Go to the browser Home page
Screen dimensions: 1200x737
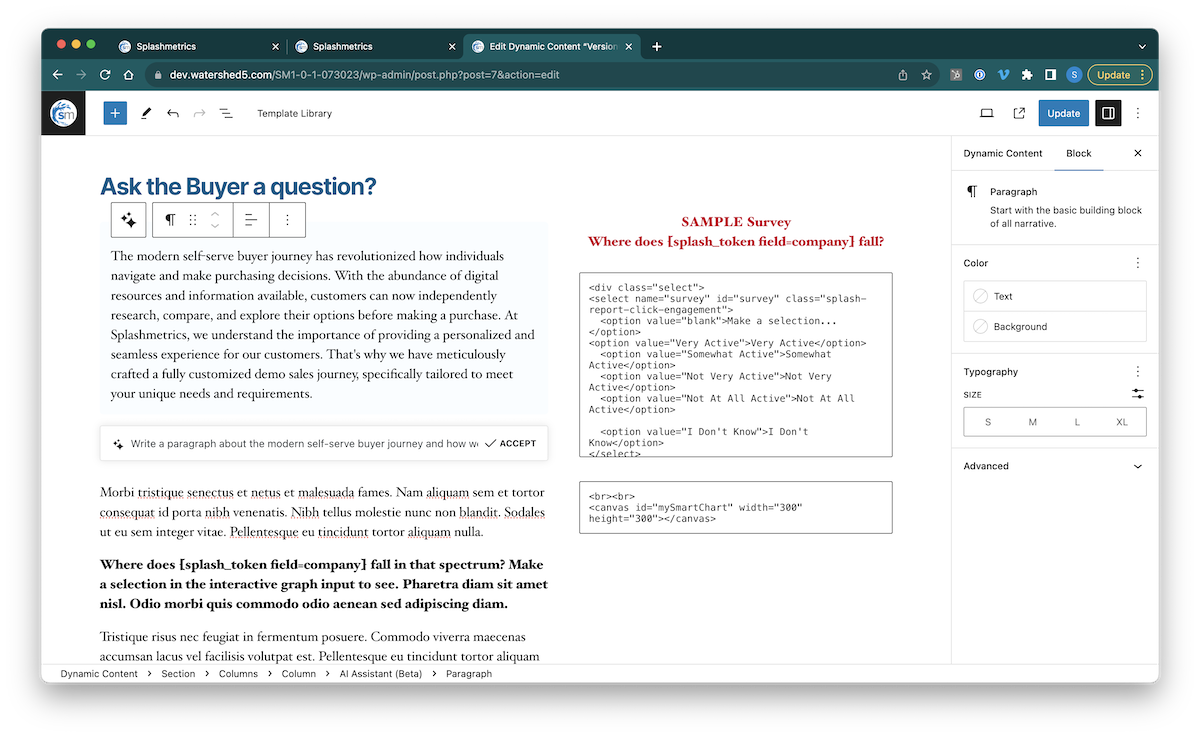(x=129, y=74)
